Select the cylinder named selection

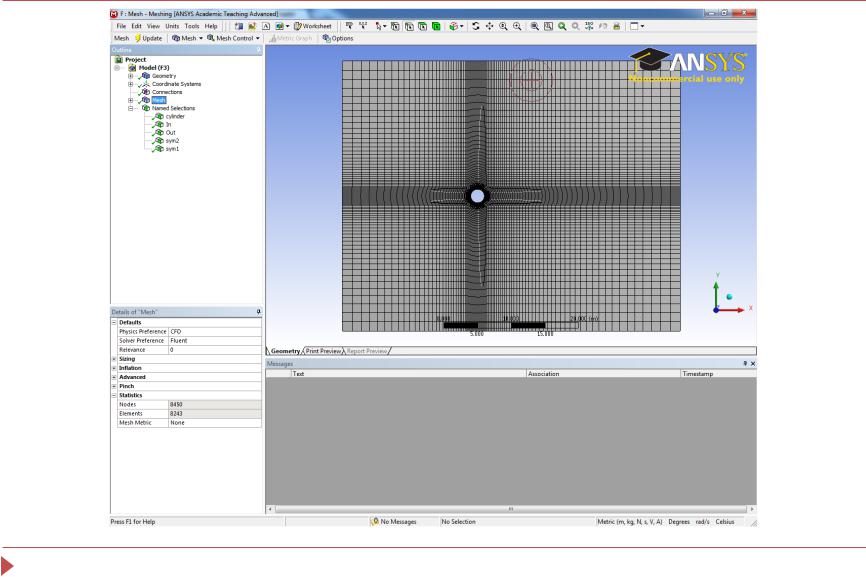point(175,117)
